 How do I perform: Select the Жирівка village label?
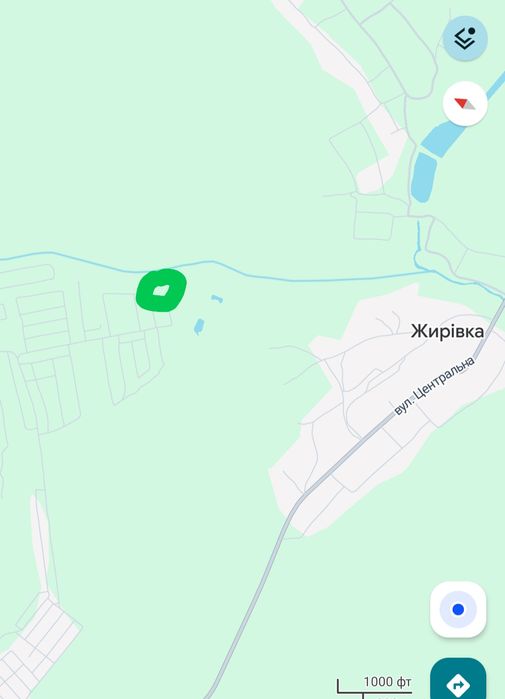447,331
